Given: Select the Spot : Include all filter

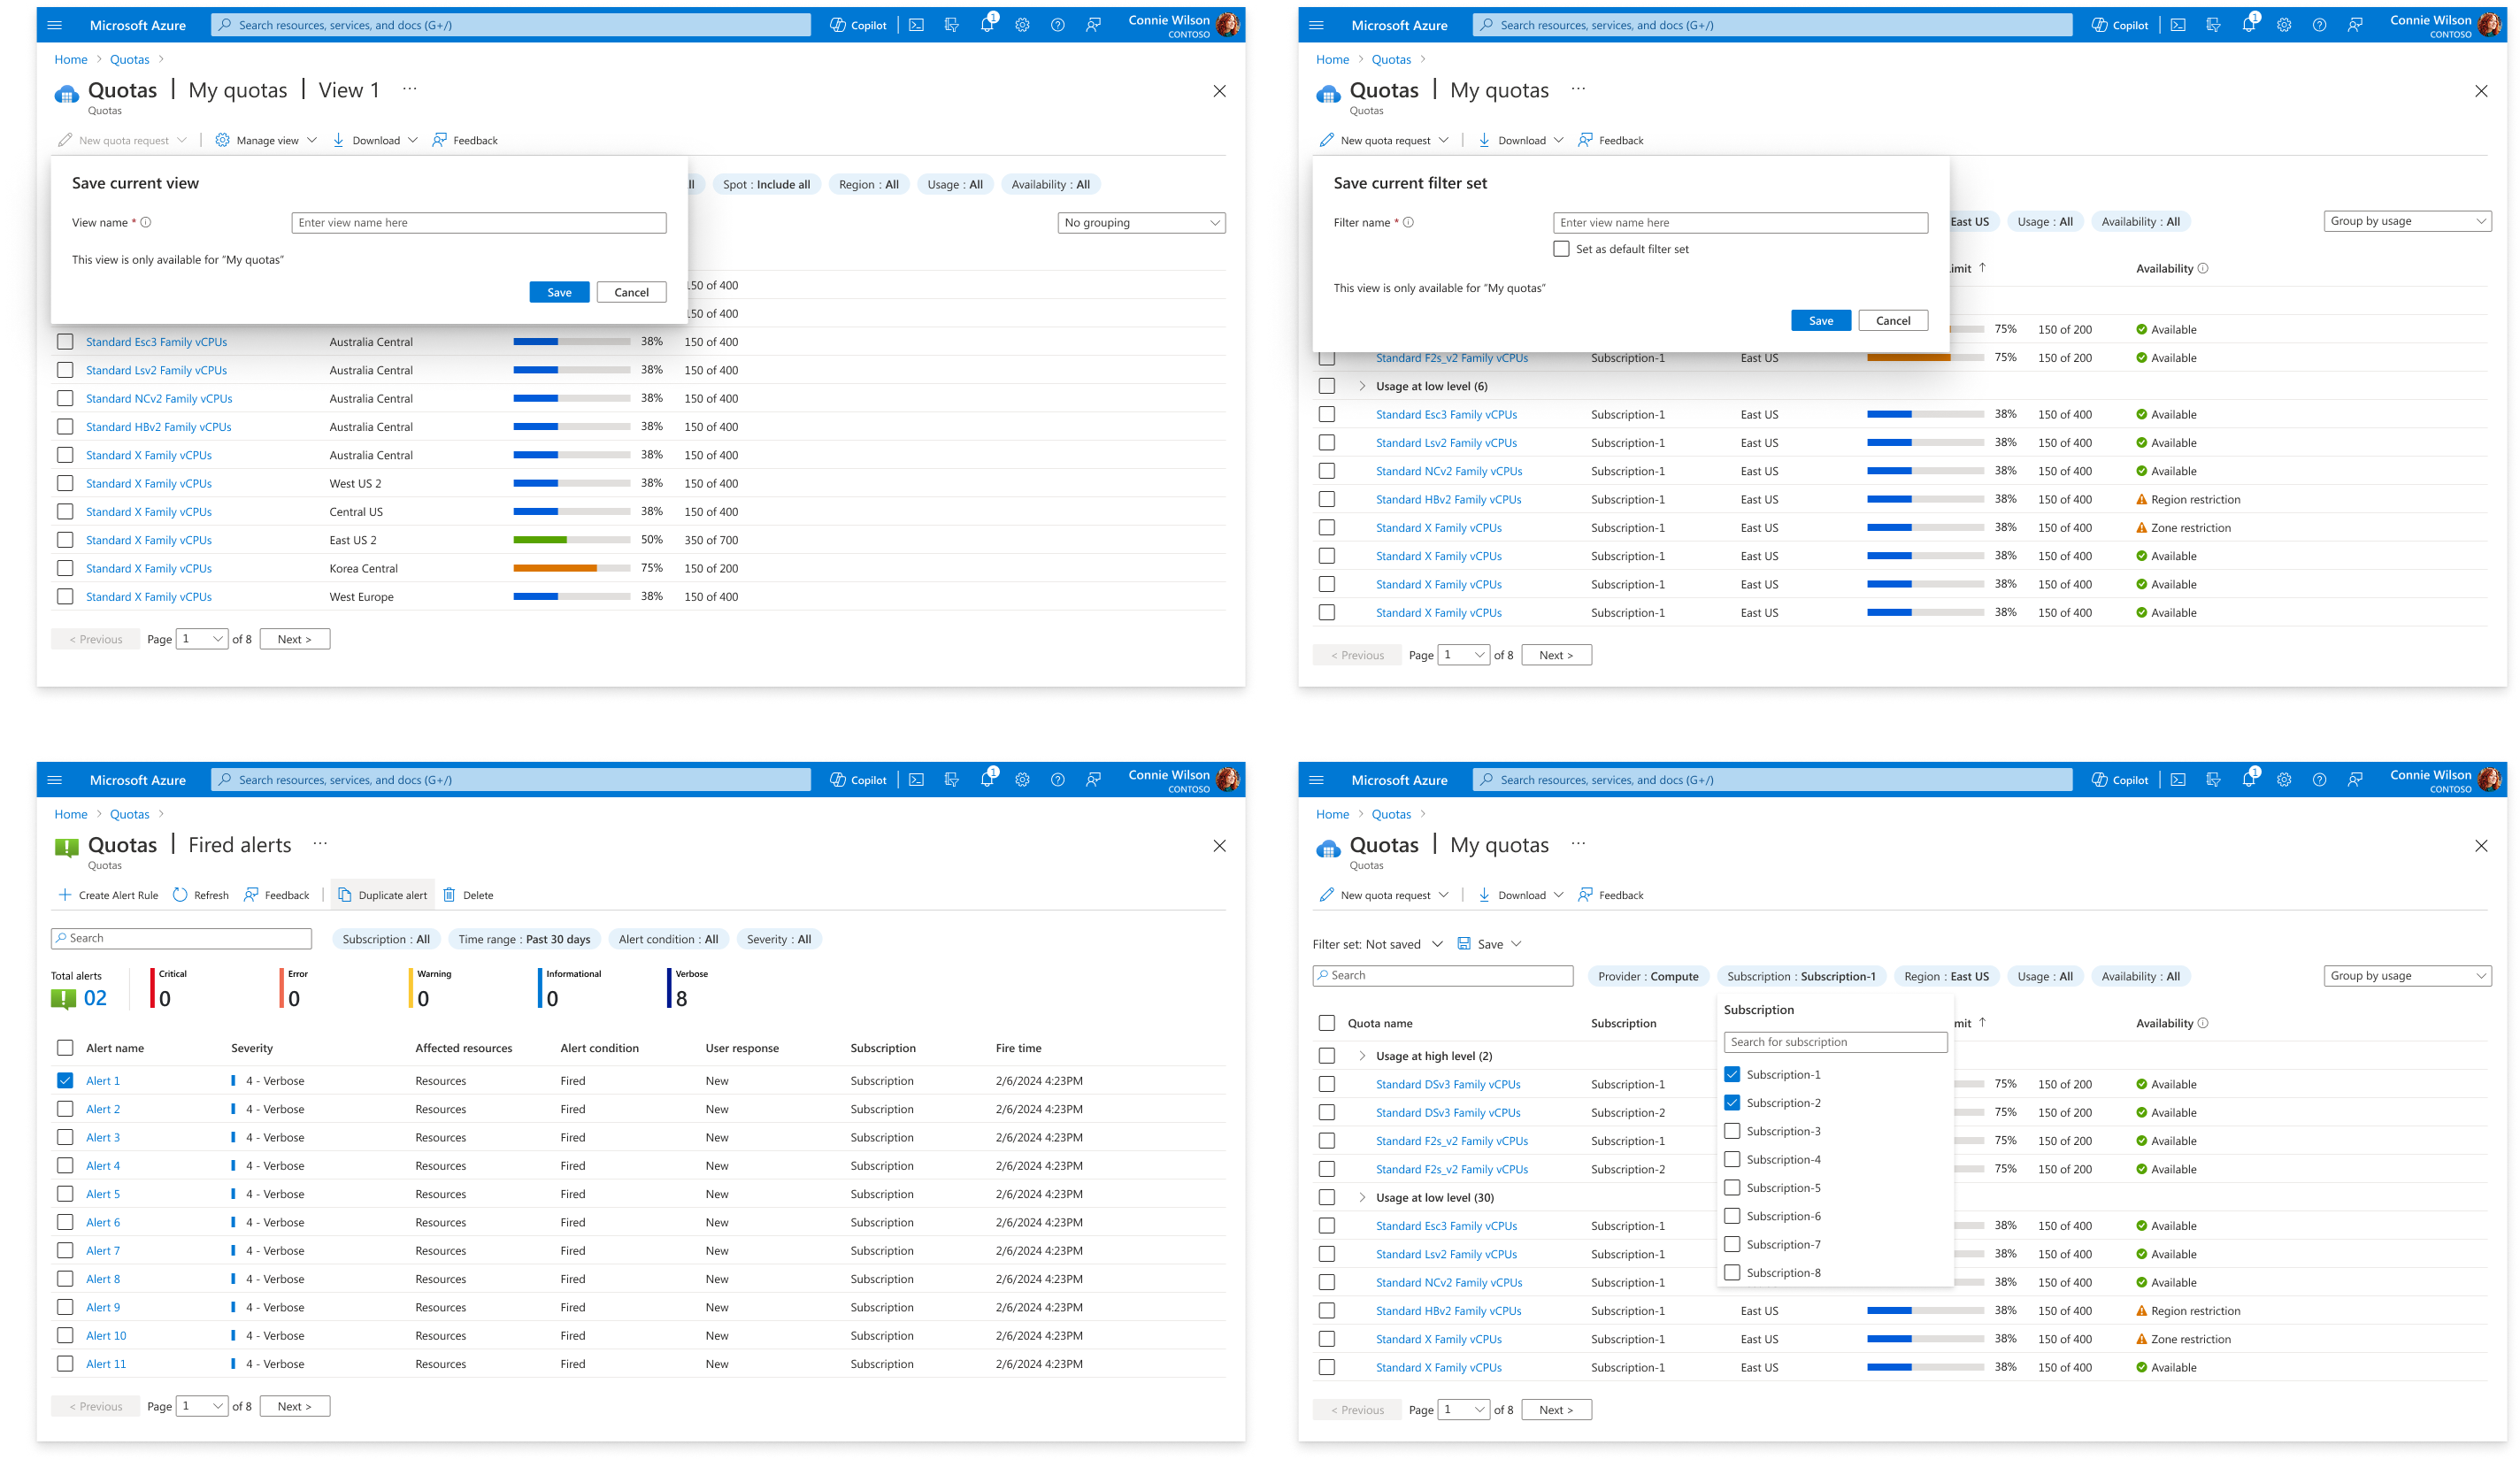Looking at the screenshot, I should click(766, 184).
